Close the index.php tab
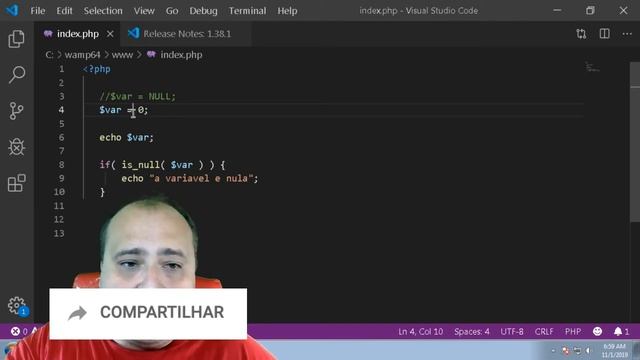Image resolution: width=640 pixels, height=360 pixels. [x=110, y=34]
